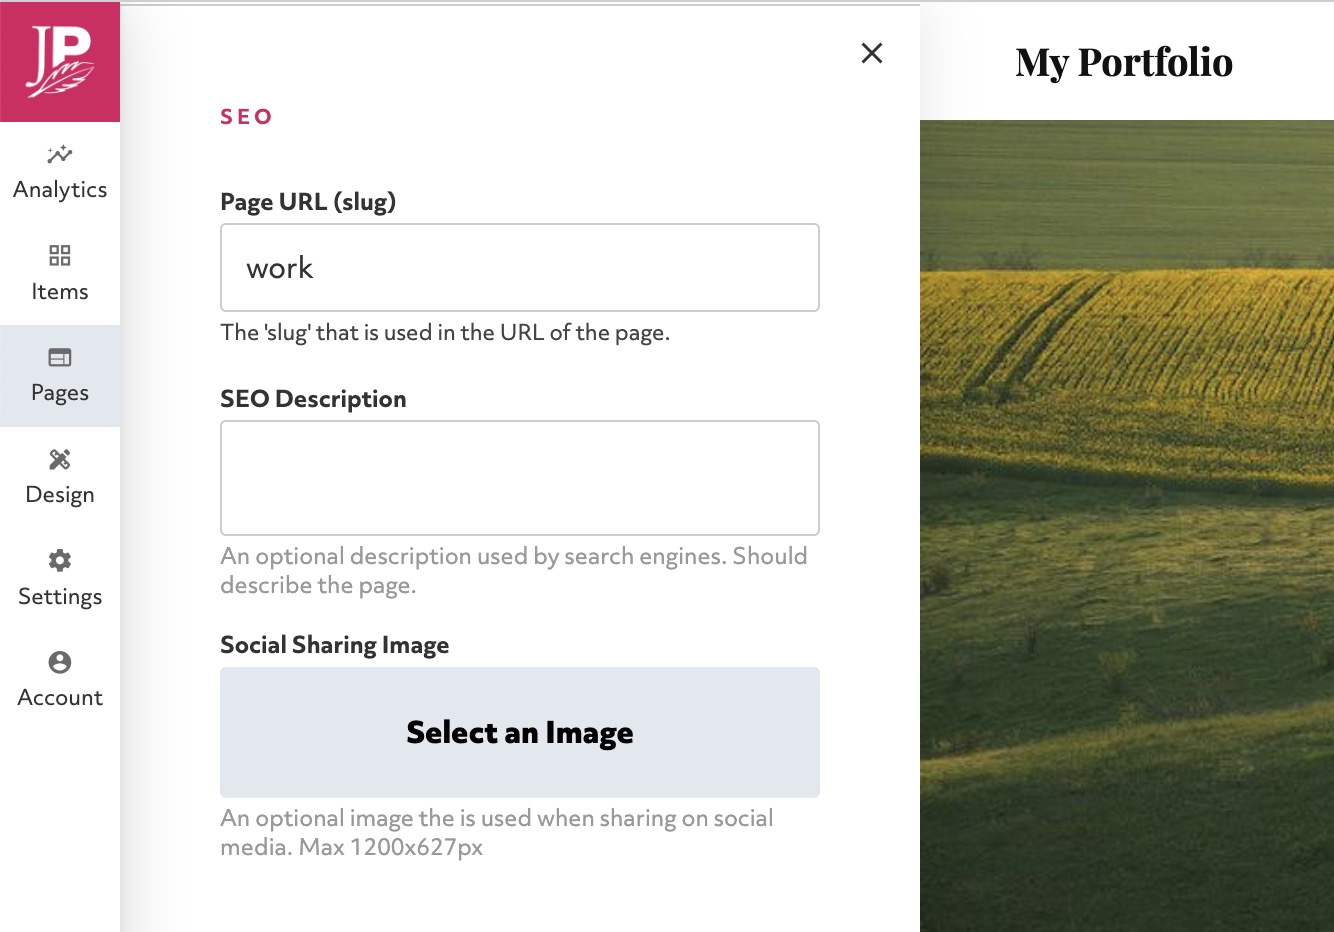Select the Items grid icon

pyautogui.click(x=59, y=256)
